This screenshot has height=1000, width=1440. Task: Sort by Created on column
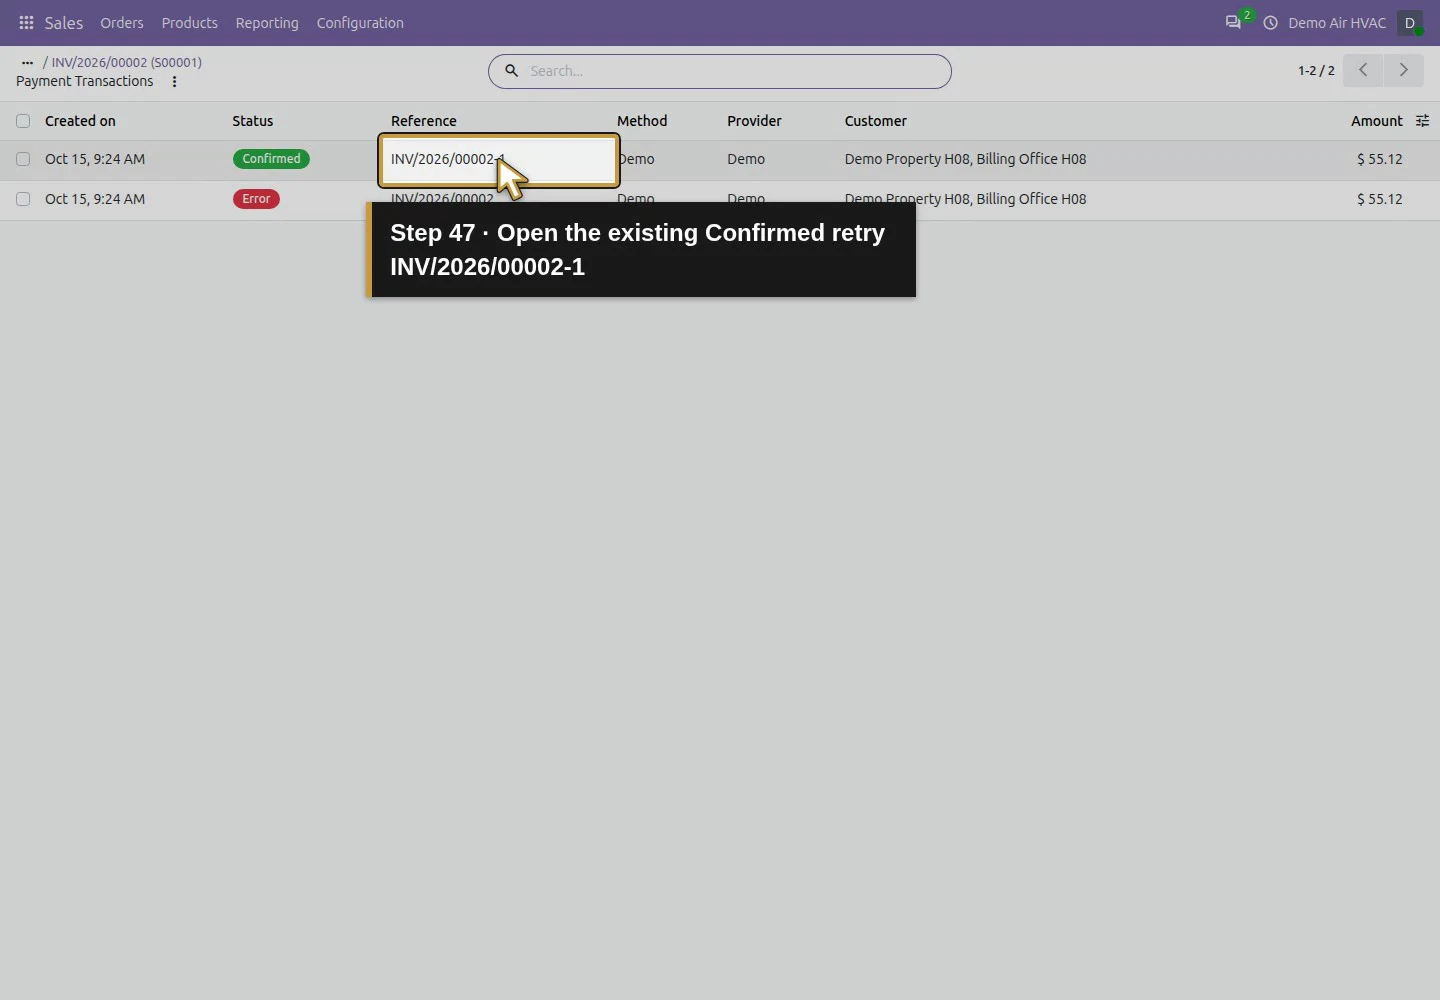(x=80, y=121)
